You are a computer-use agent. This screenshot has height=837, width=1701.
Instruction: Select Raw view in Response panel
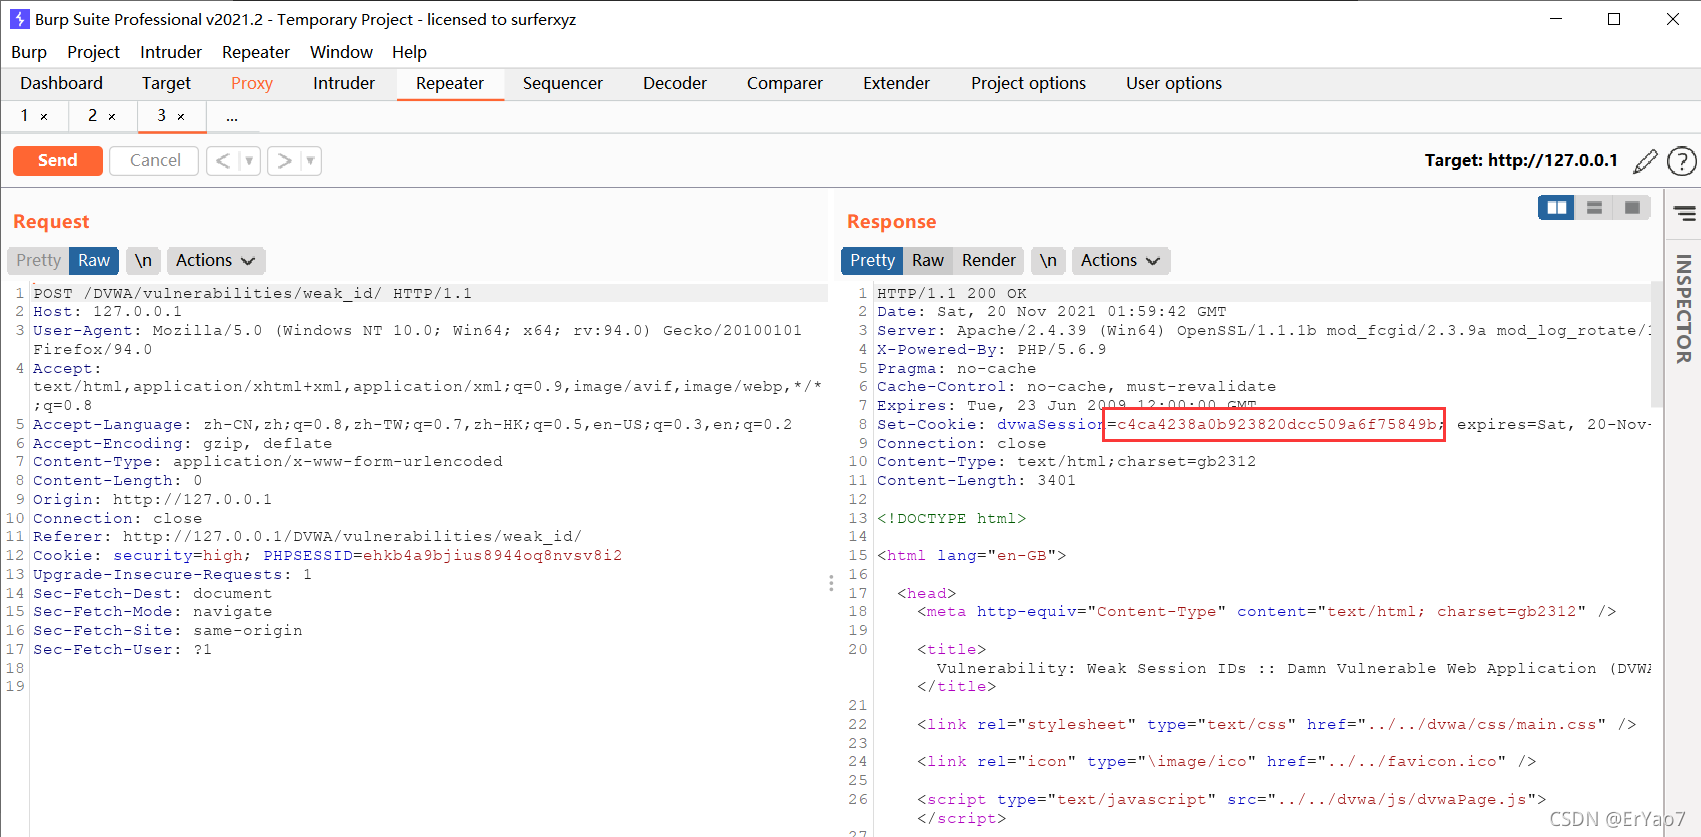tap(928, 260)
